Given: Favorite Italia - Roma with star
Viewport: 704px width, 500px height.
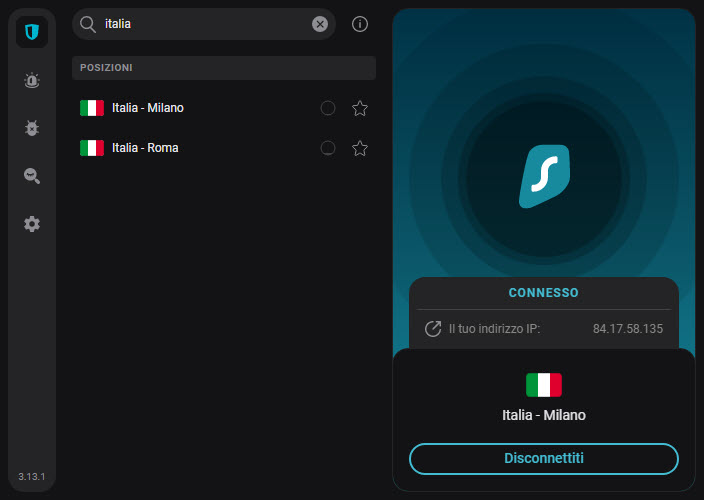Looking at the screenshot, I should (360, 148).
